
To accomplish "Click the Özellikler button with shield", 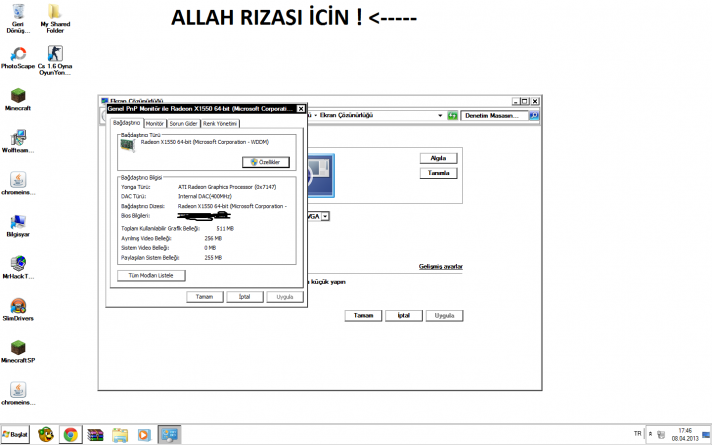I will [266, 162].
